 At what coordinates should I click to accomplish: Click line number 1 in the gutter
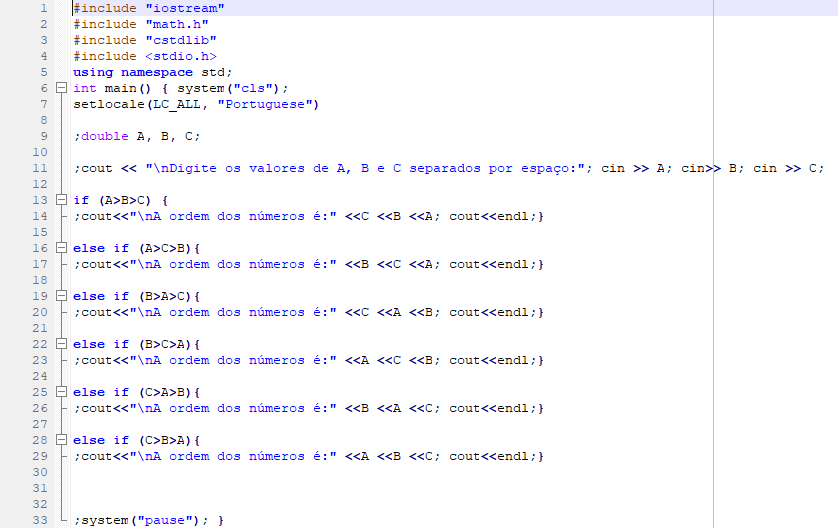click(x=44, y=8)
